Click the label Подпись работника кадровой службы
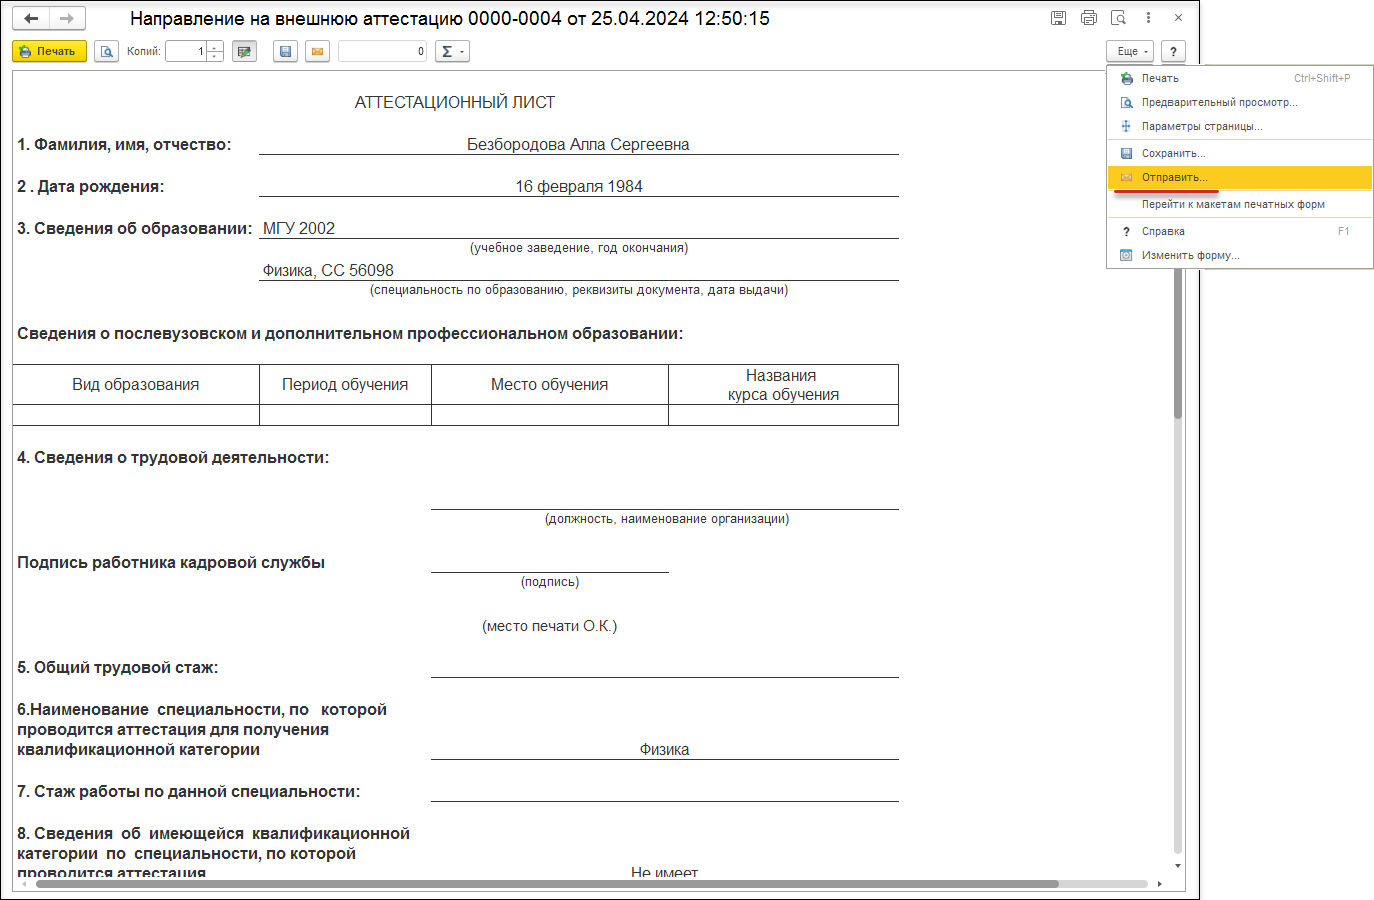 click(x=171, y=562)
